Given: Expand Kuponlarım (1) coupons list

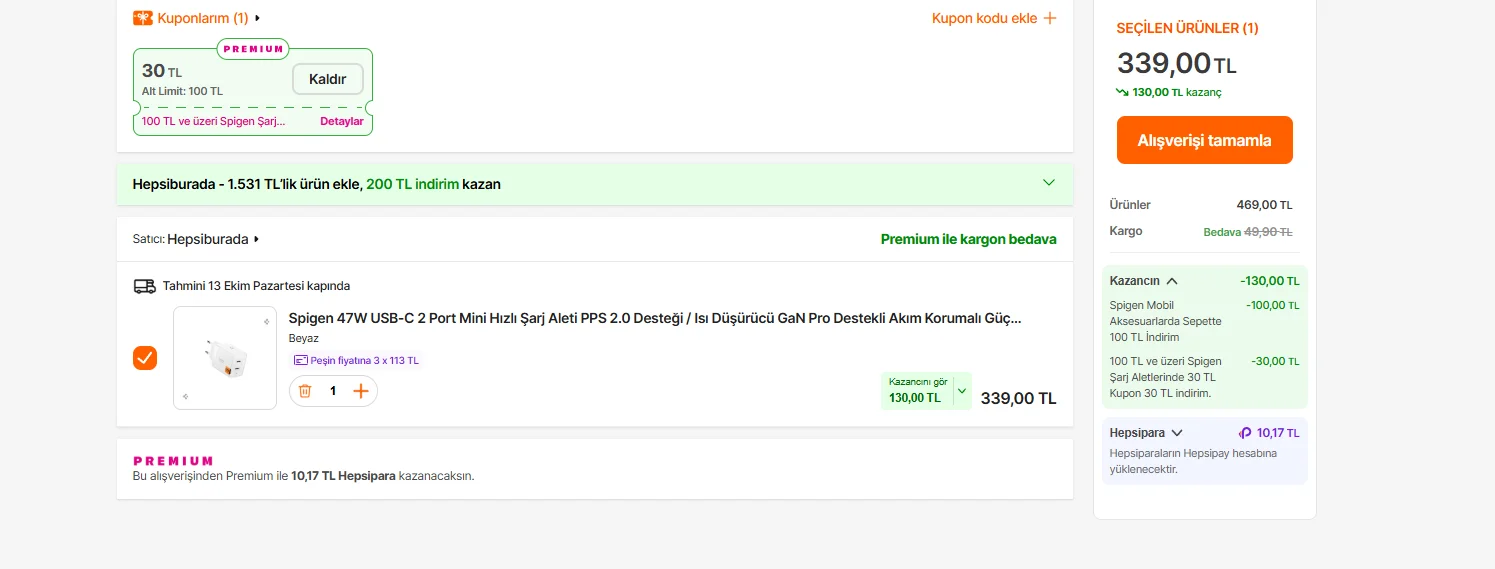Looking at the screenshot, I should point(203,18).
